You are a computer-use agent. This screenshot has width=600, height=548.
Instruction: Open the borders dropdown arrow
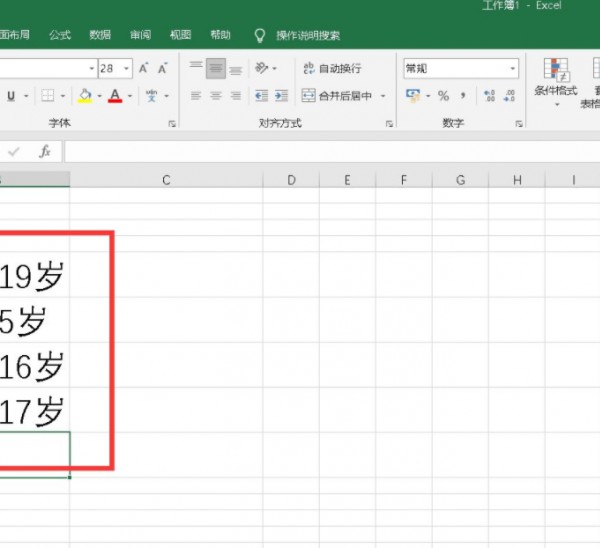click(x=63, y=96)
